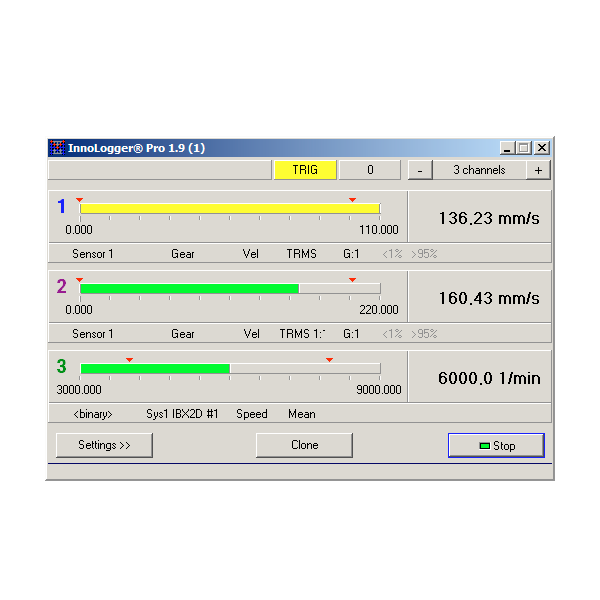
Task: Decrease channel count with minus button
Action: (419, 170)
